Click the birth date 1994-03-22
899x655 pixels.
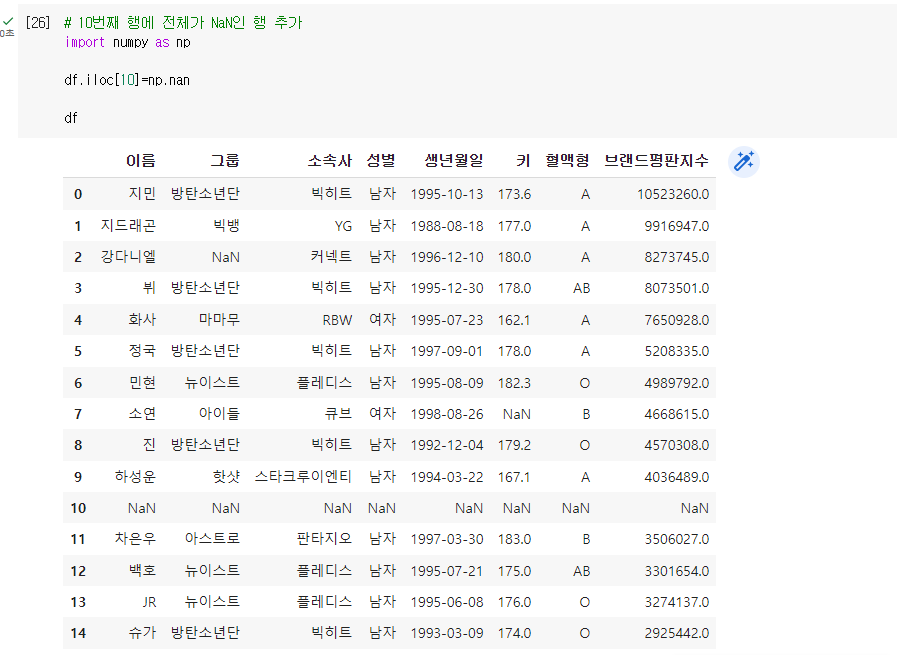(447, 477)
